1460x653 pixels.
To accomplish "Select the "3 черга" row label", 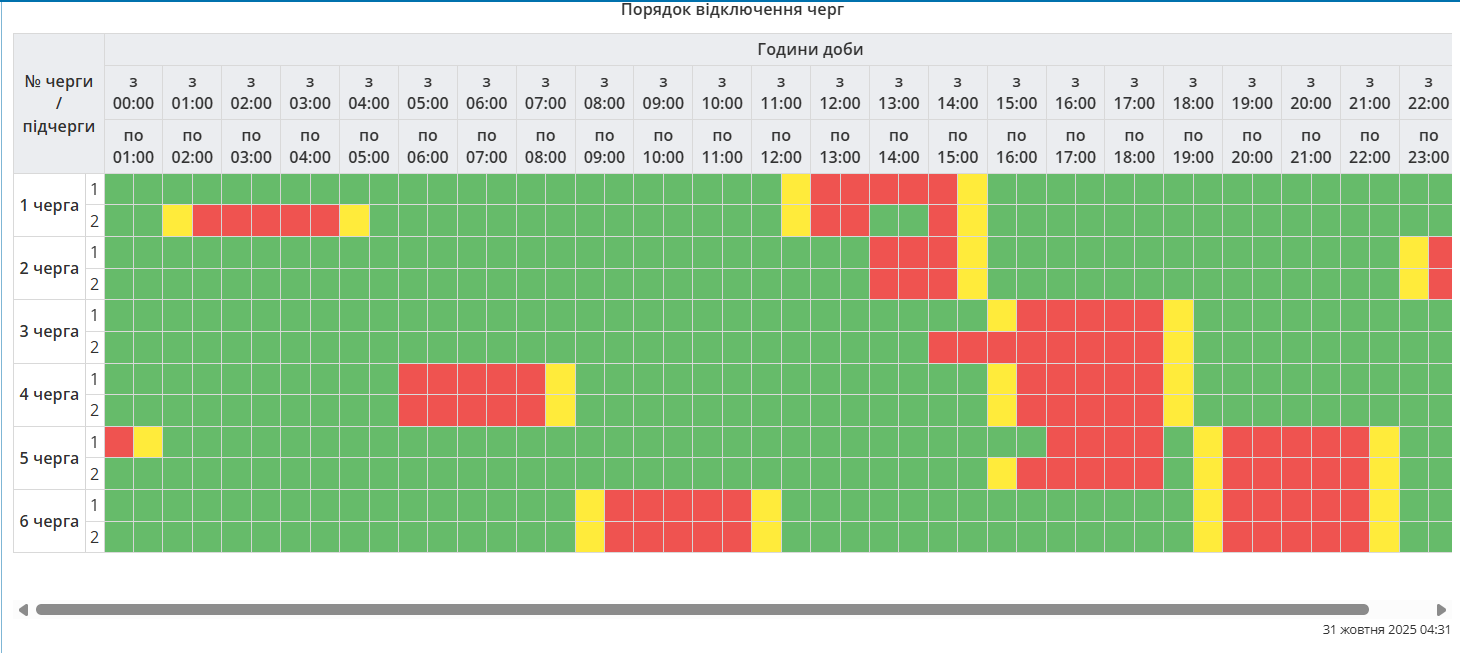I will pos(49,331).
